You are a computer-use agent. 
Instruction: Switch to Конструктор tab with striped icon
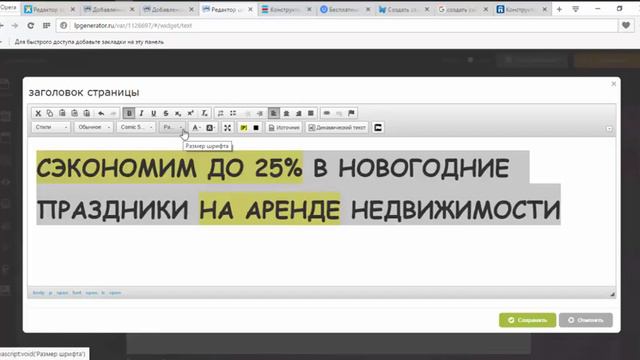pyautogui.click(x=286, y=9)
